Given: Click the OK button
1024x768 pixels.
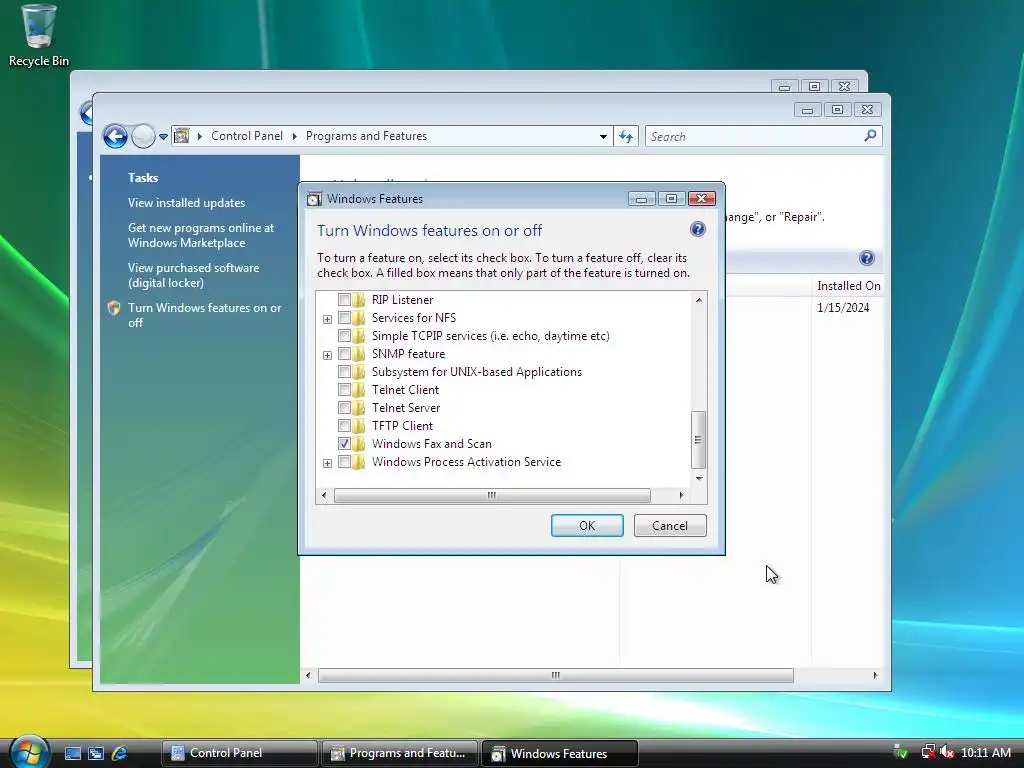Looking at the screenshot, I should point(587,526).
